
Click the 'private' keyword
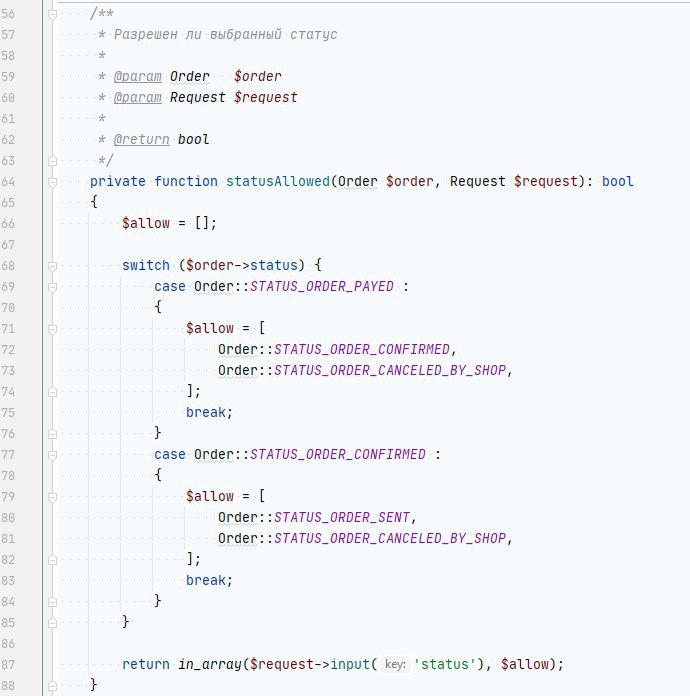(x=118, y=182)
